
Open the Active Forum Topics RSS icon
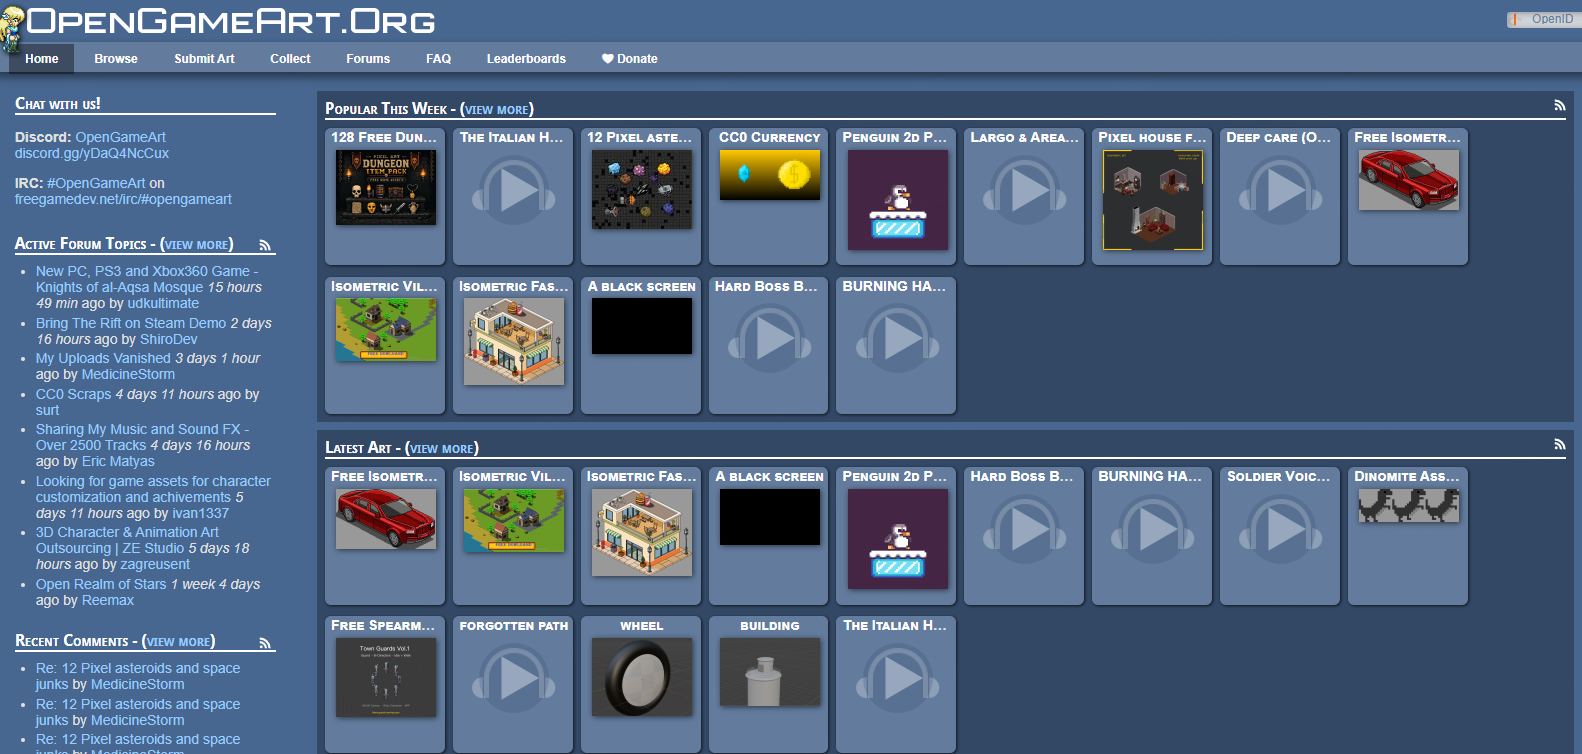[265, 245]
